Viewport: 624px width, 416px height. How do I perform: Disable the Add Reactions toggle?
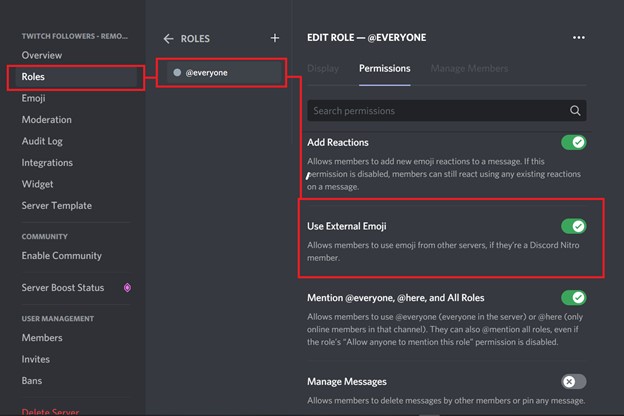pos(573,143)
